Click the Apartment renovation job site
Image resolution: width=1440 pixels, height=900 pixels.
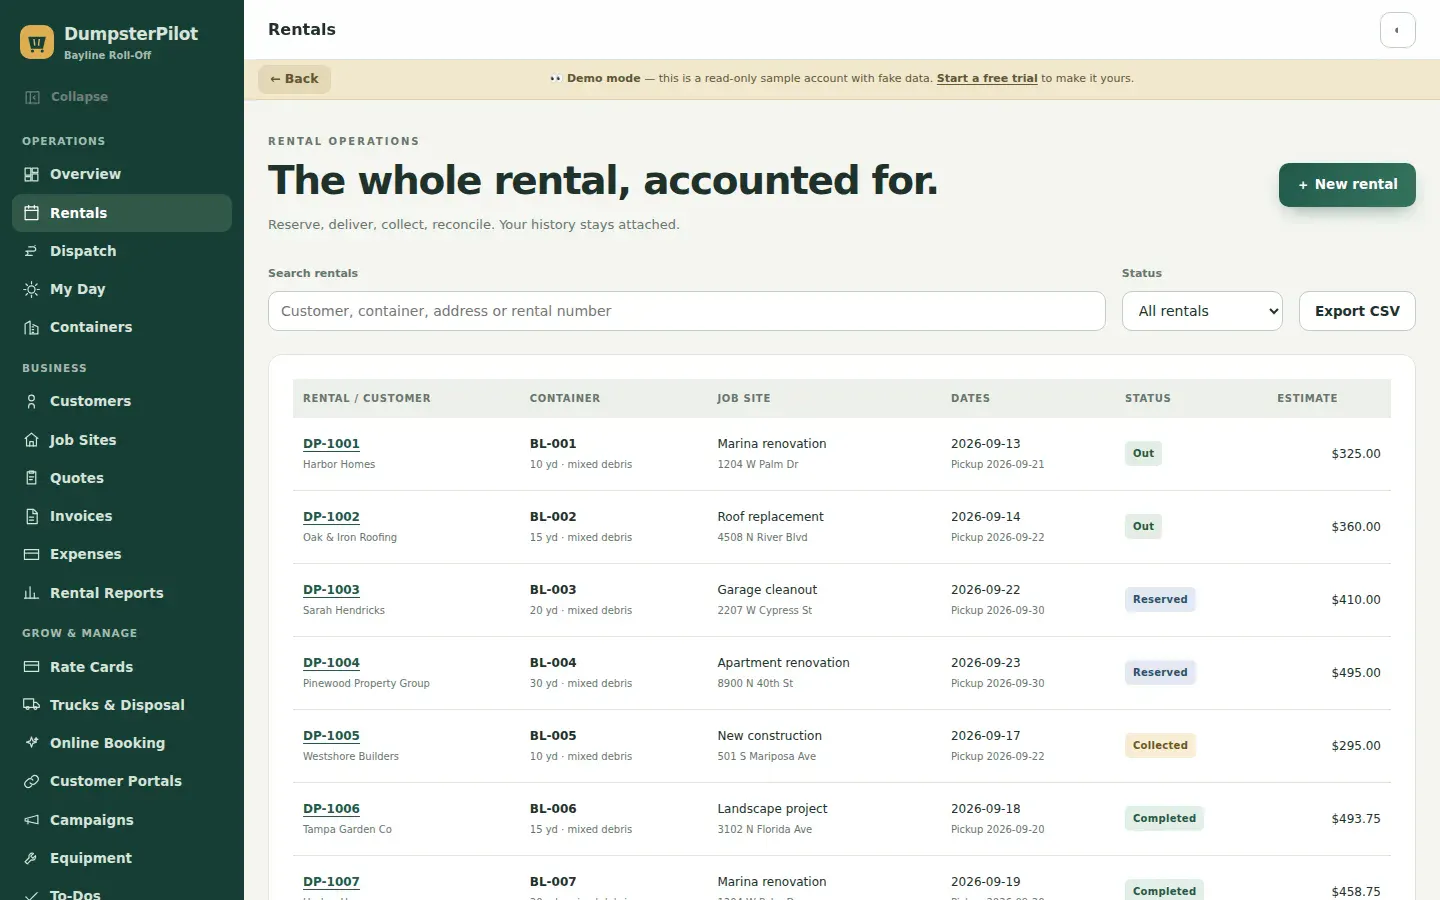coord(783,663)
